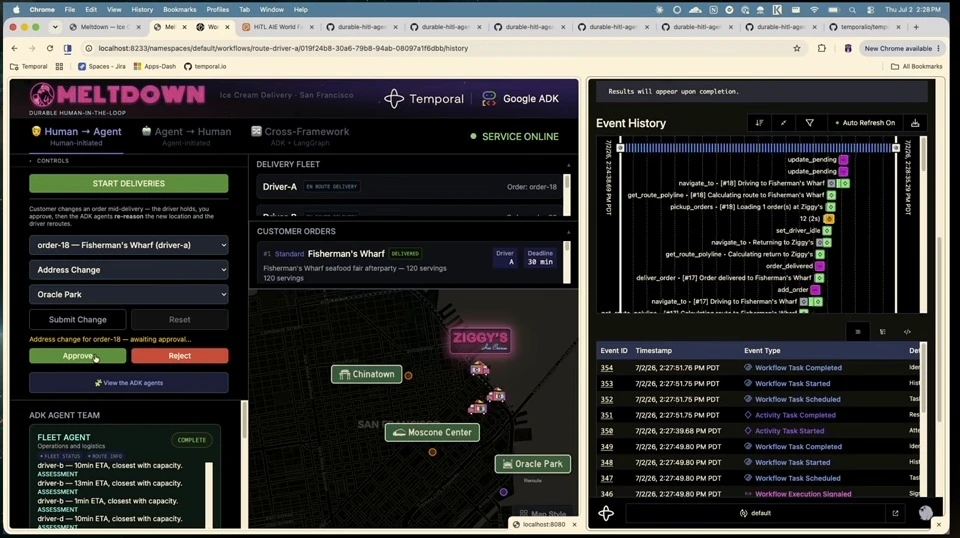Click the user avatar at bottom right
Viewport: 960px width, 538px height.
pos(926,512)
